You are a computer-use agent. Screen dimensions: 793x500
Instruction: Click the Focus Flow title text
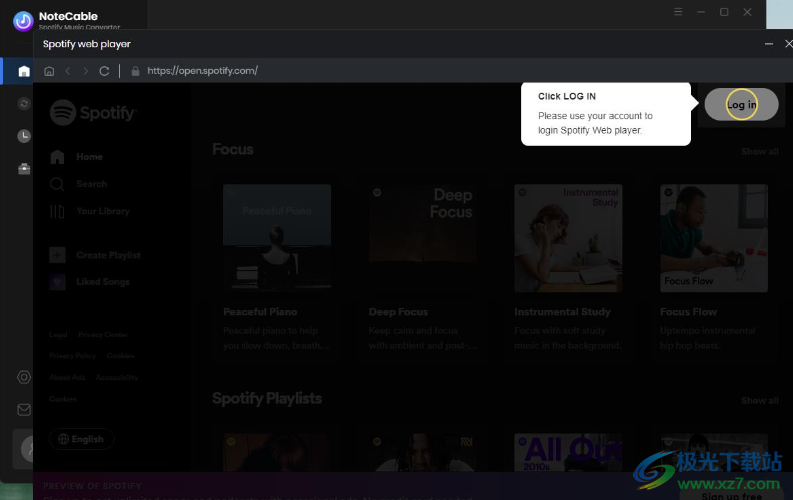tap(688, 312)
